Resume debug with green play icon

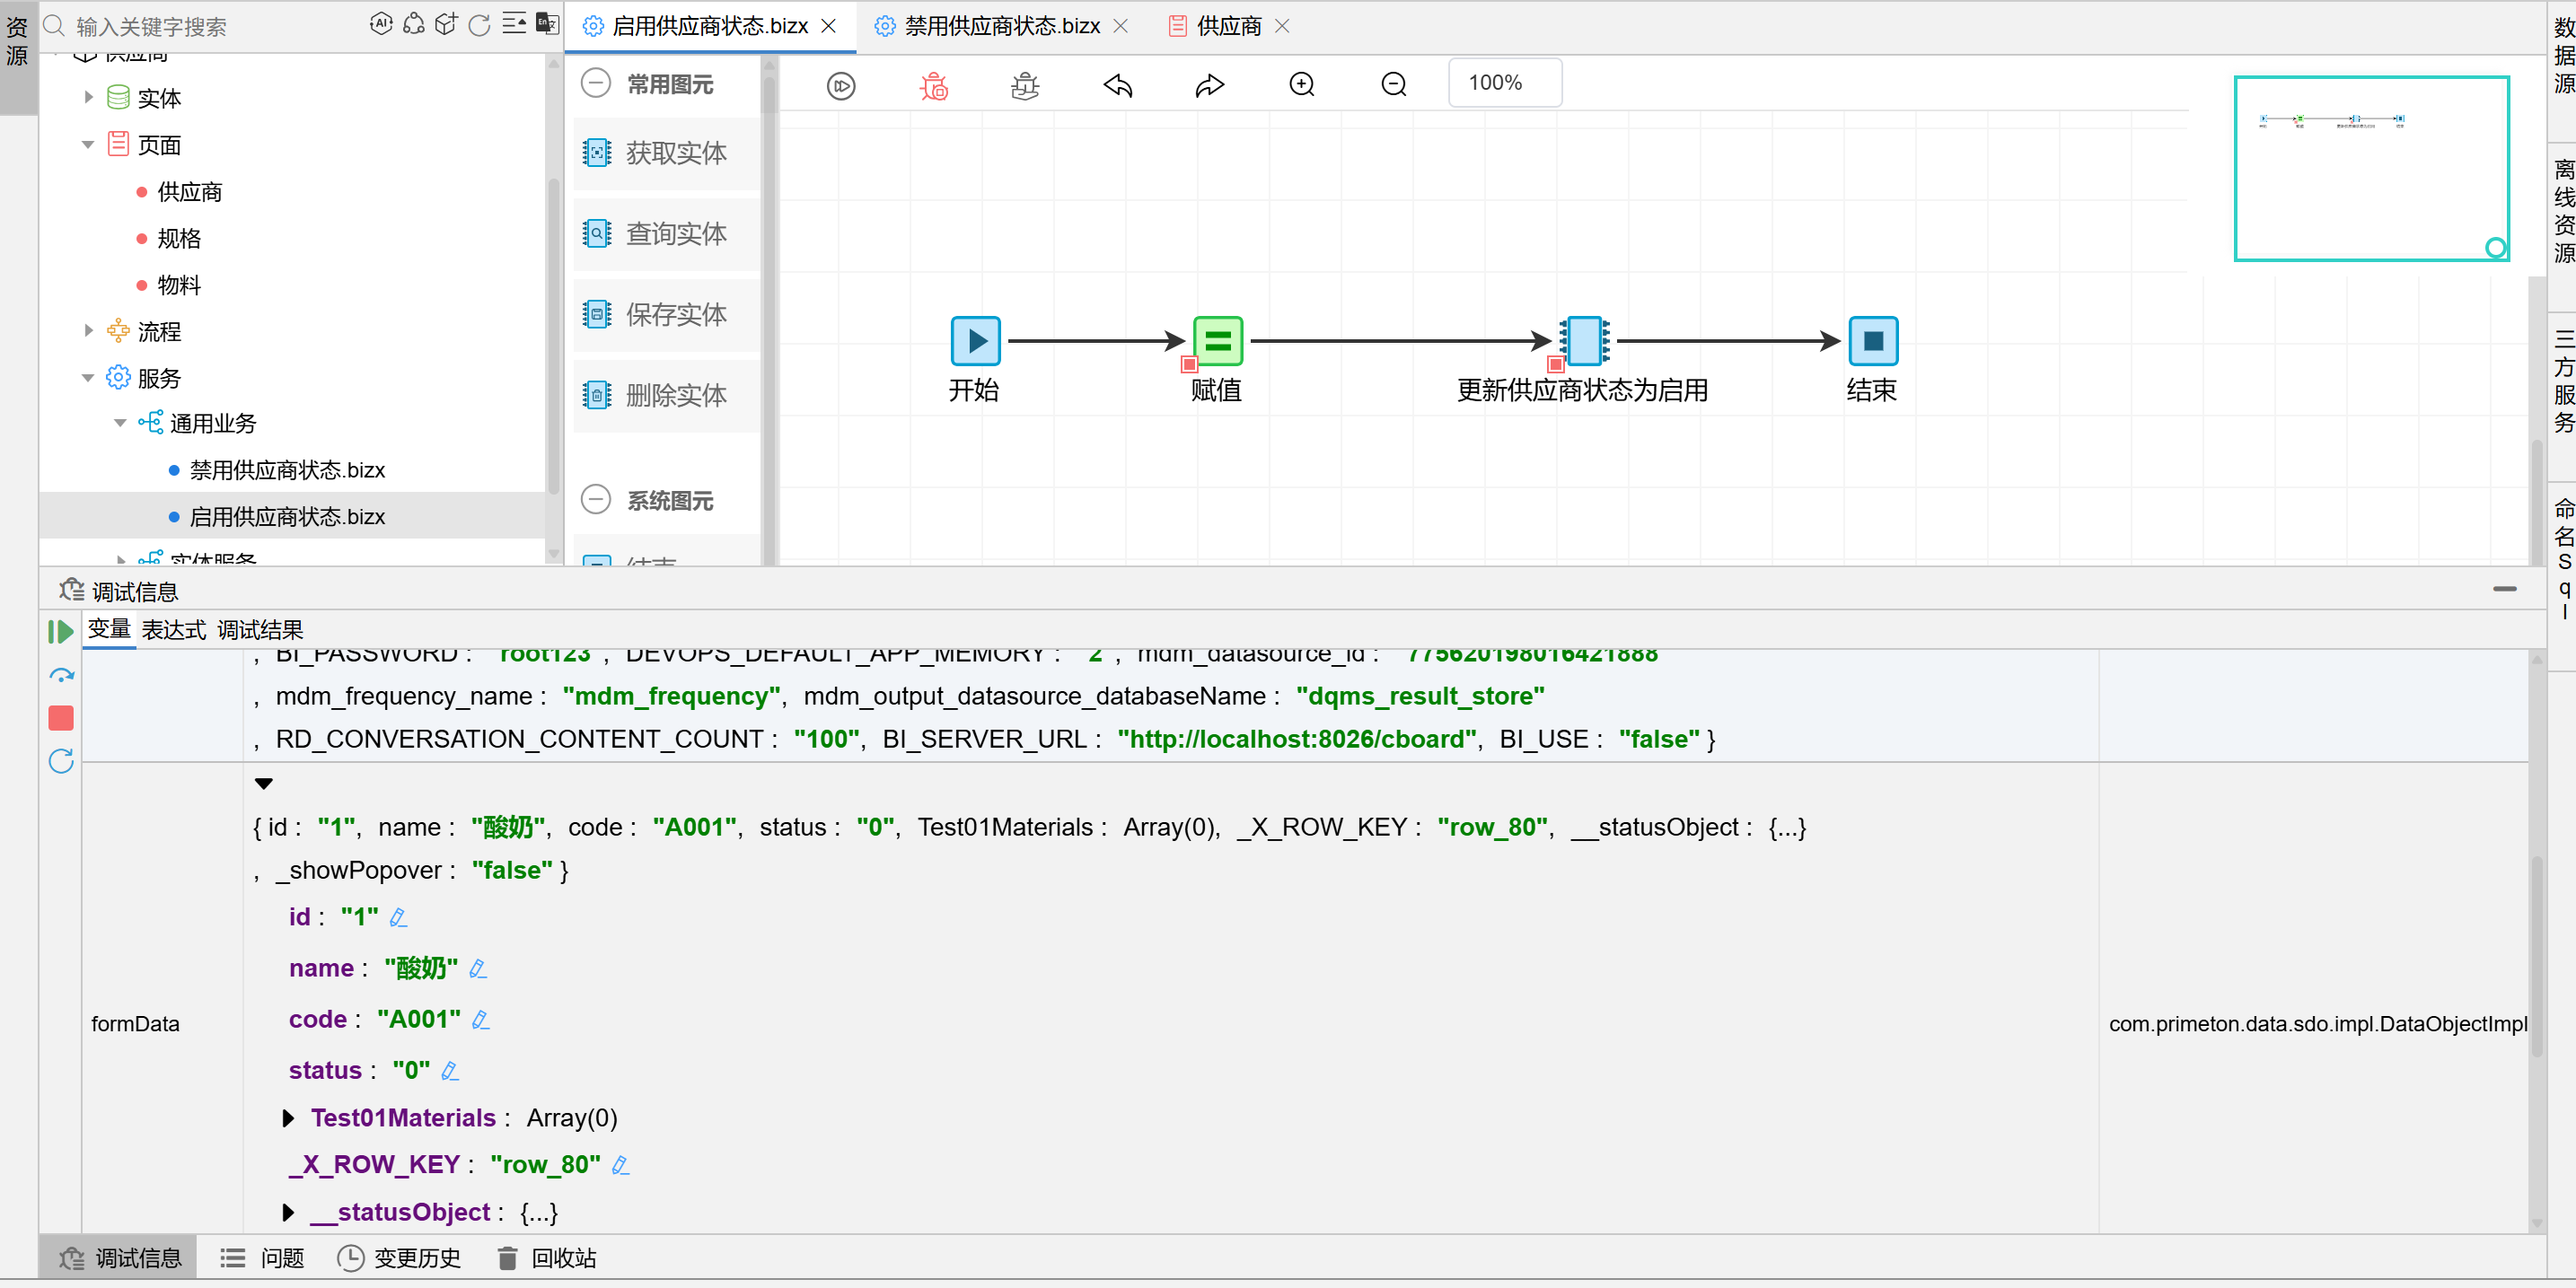[x=60, y=631]
